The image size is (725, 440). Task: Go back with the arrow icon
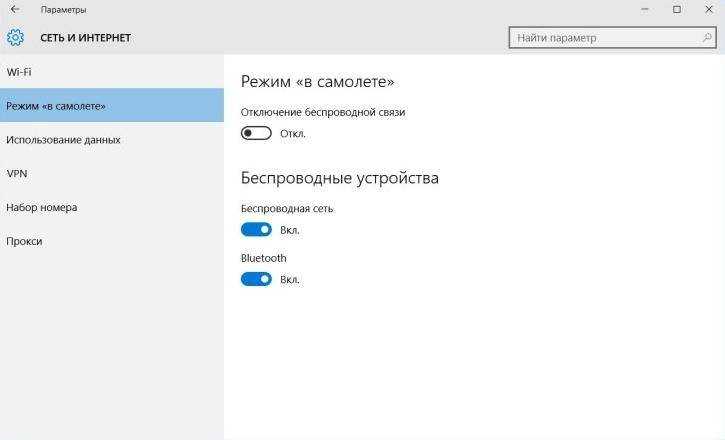[15, 9]
